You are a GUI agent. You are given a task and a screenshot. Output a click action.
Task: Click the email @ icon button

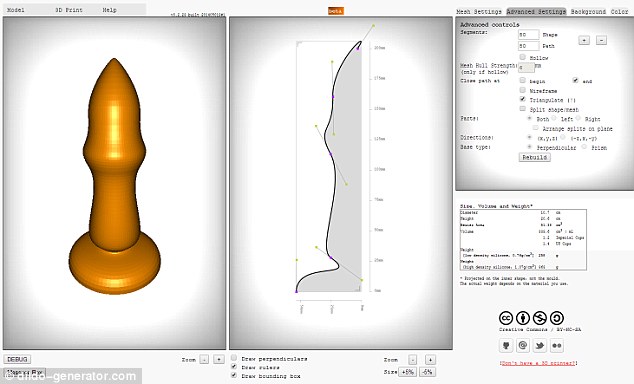523,346
